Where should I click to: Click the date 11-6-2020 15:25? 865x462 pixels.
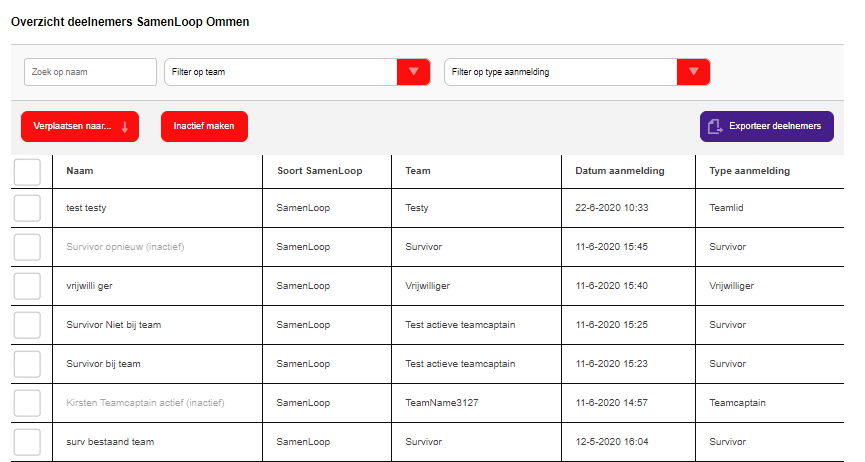(612, 325)
